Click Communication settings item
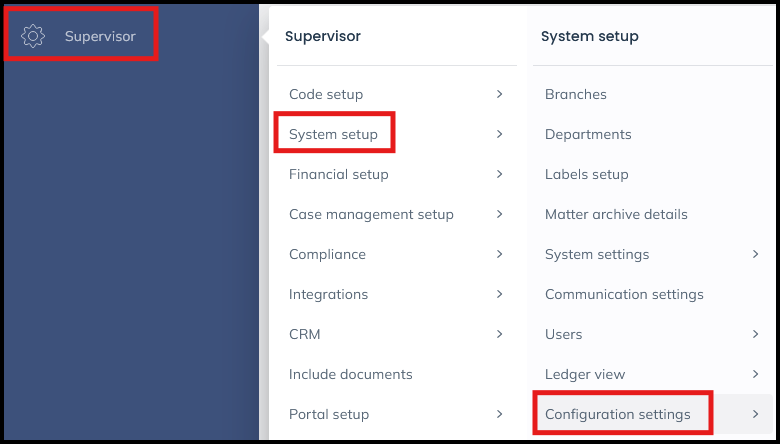 pyautogui.click(x=624, y=294)
